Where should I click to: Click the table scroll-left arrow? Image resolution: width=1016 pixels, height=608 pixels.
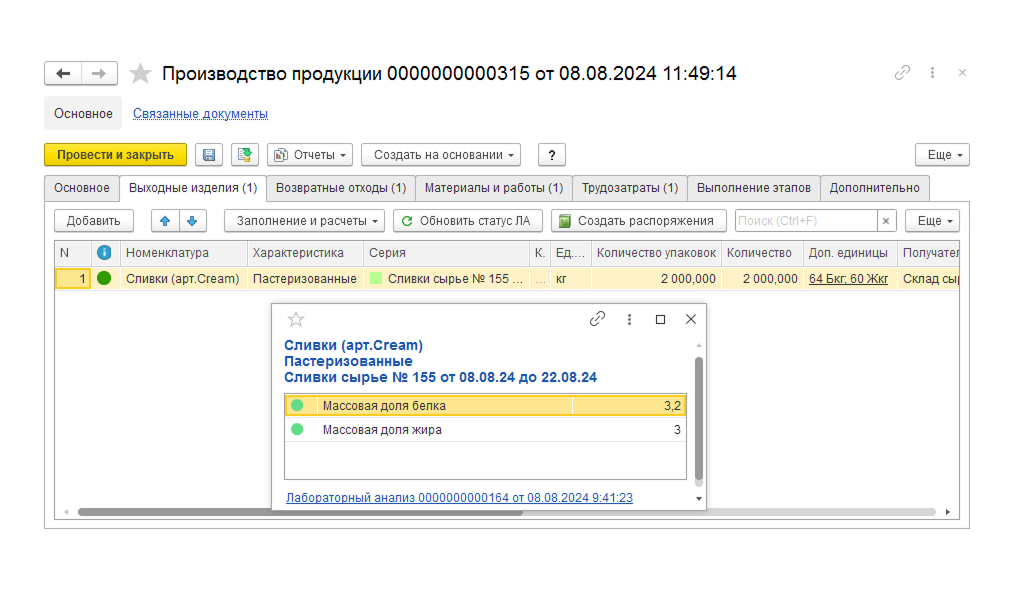[x=66, y=512]
